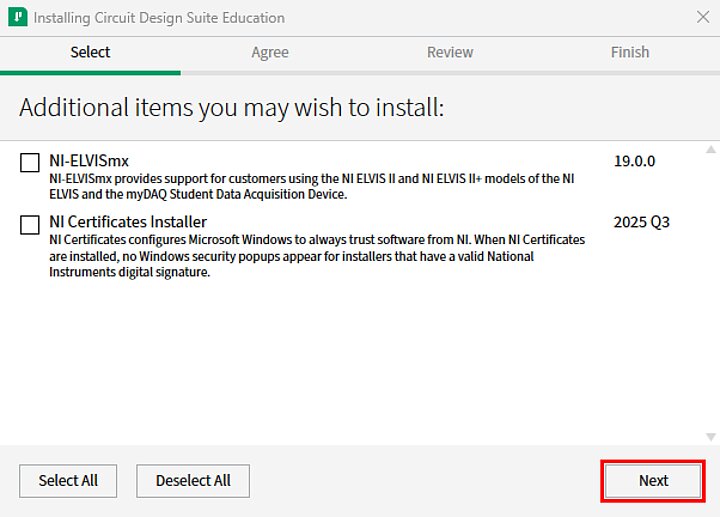Click the list scroll down arrow
This screenshot has width=720, height=517.
point(711,437)
